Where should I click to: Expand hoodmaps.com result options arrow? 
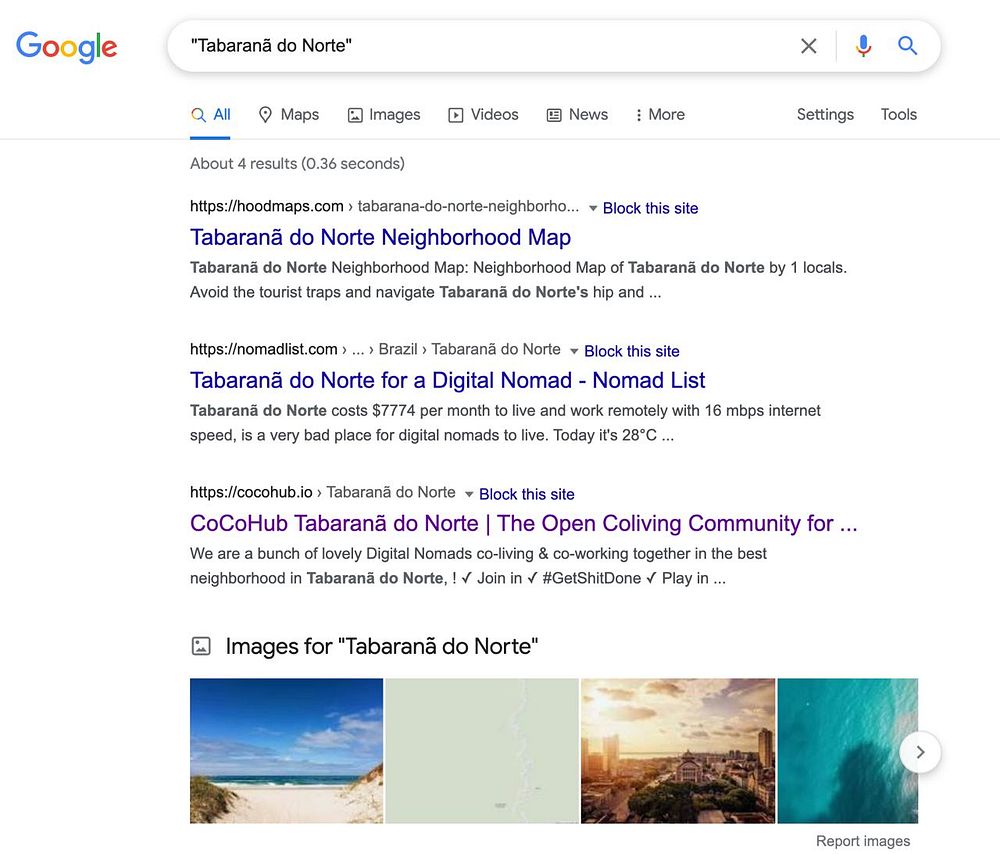point(592,208)
